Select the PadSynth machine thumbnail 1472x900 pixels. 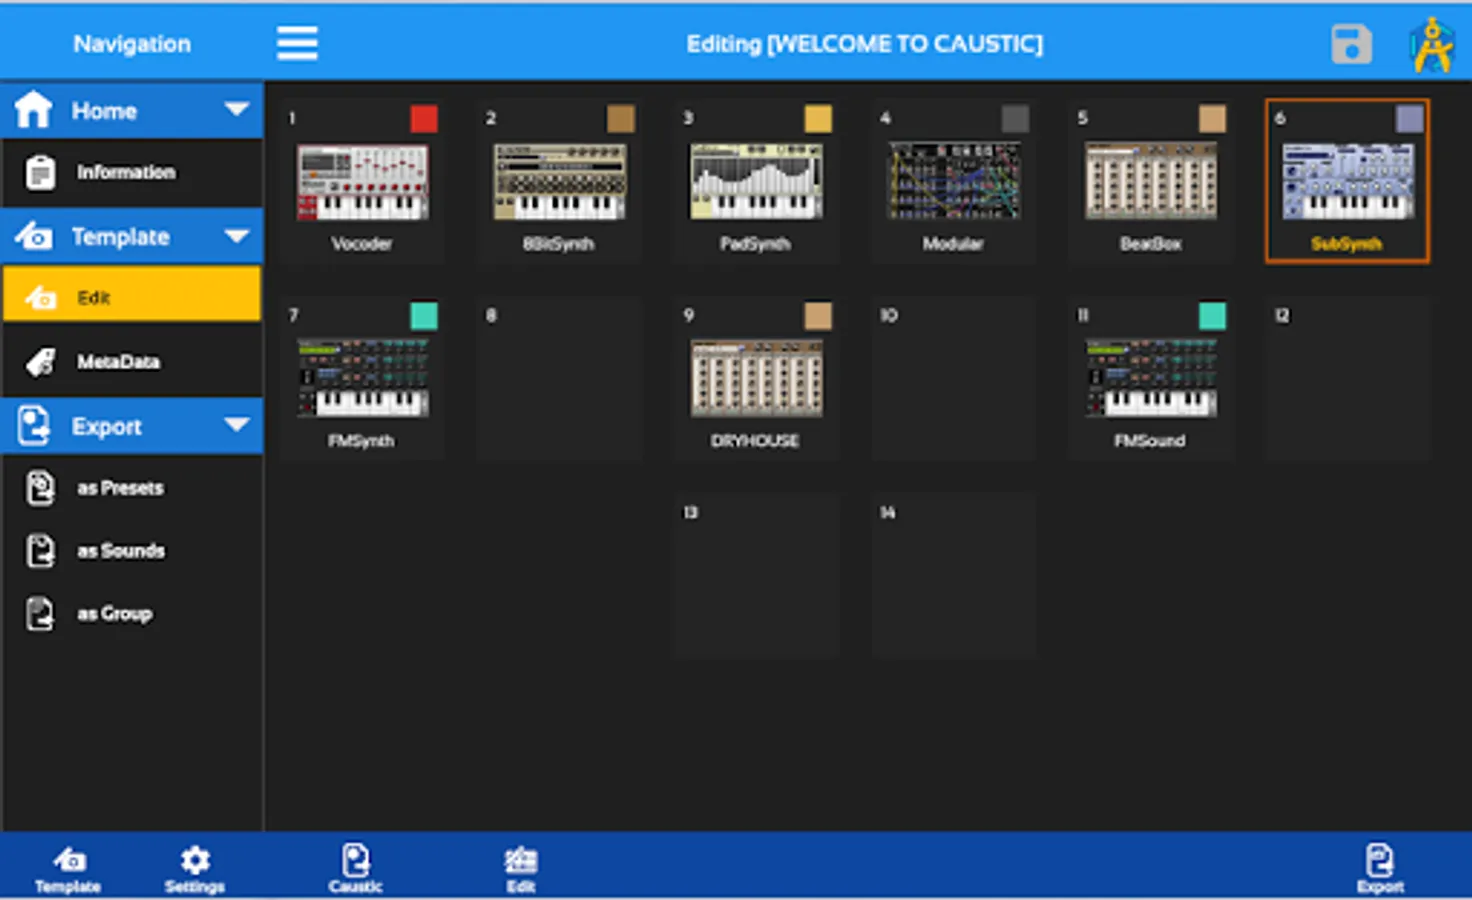click(x=757, y=182)
